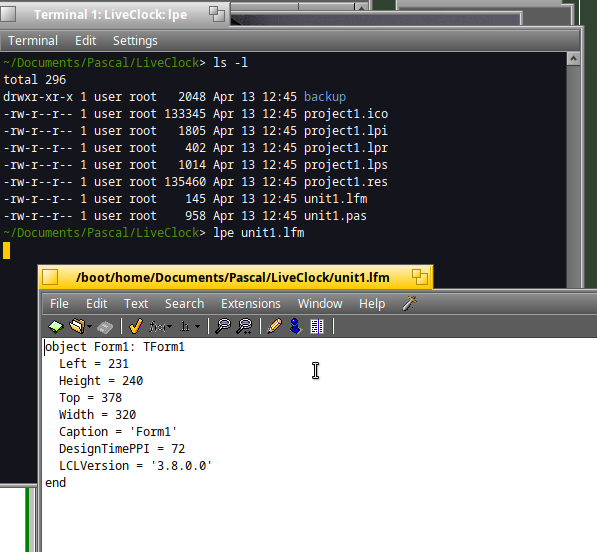The image size is (597, 552).
Task: Click the tools icon beside the Help menu
Action: [x=409, y=303]
